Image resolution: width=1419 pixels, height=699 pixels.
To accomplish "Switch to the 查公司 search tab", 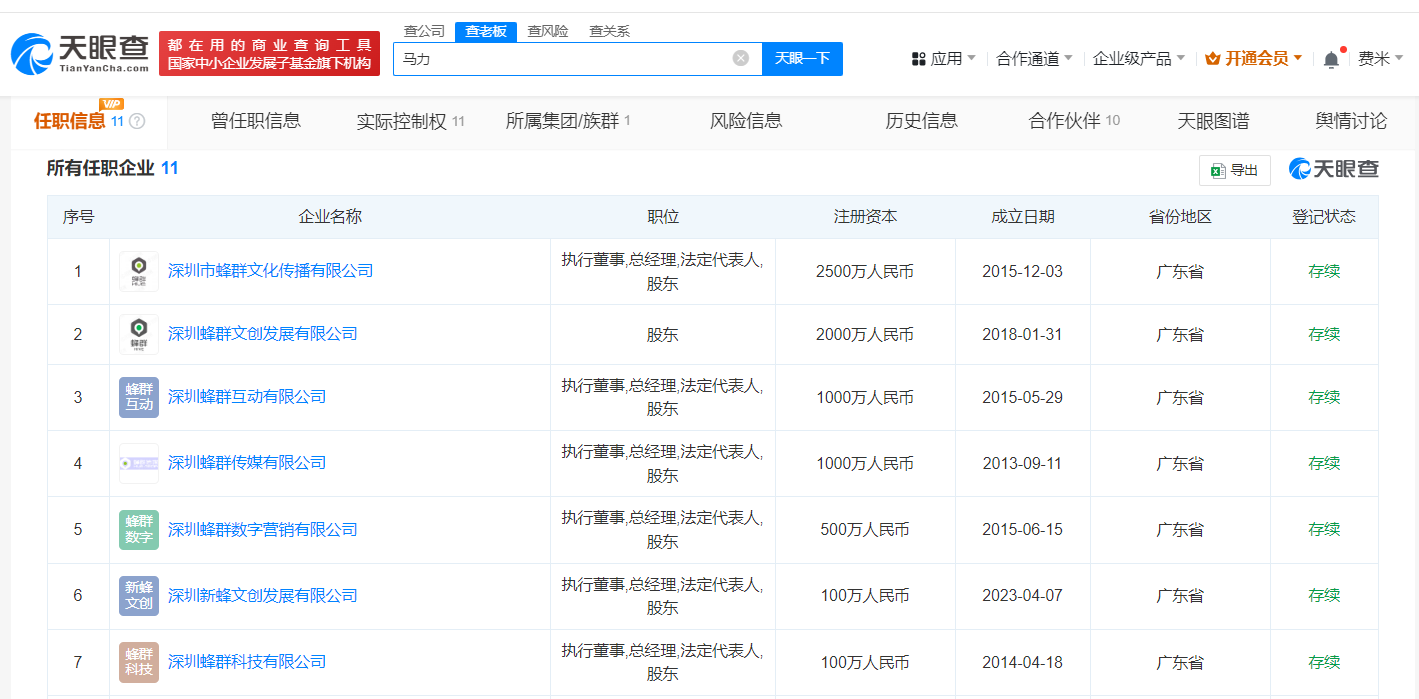I will [x=424, y=31].
